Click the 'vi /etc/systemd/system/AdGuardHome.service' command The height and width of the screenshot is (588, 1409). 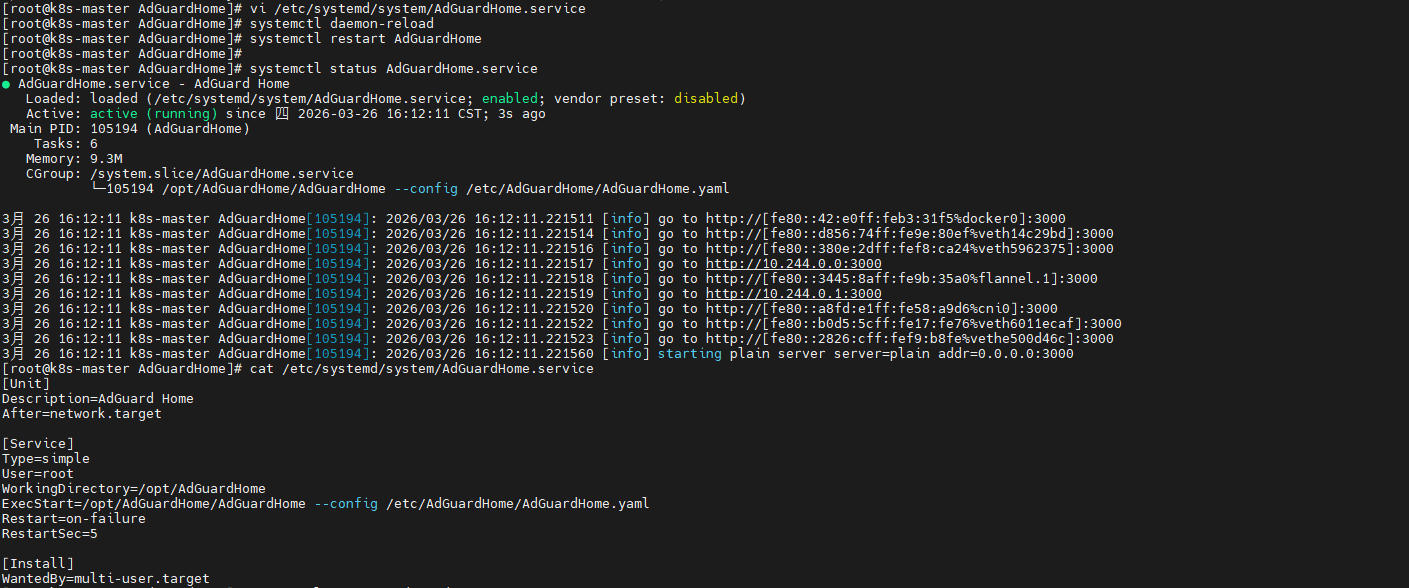(x=418, y=9)
